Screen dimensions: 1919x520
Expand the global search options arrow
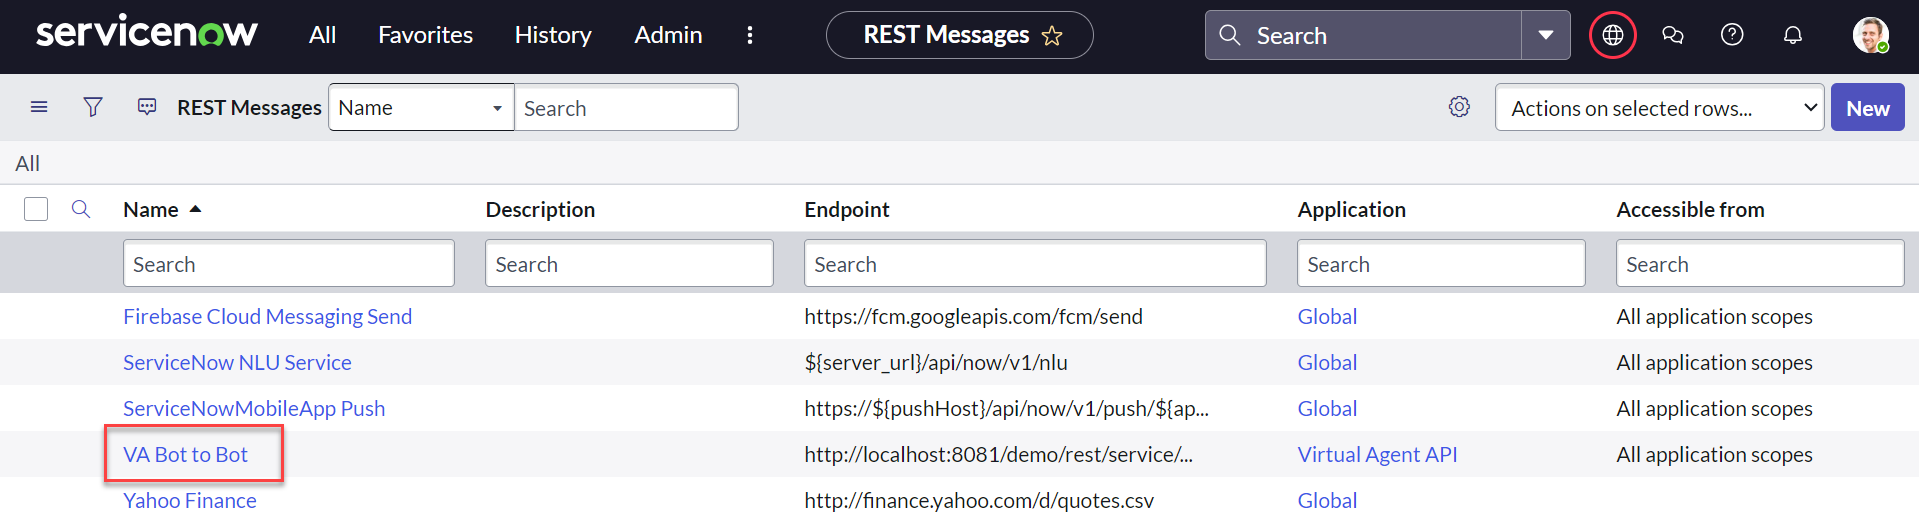click(1545, 36)
